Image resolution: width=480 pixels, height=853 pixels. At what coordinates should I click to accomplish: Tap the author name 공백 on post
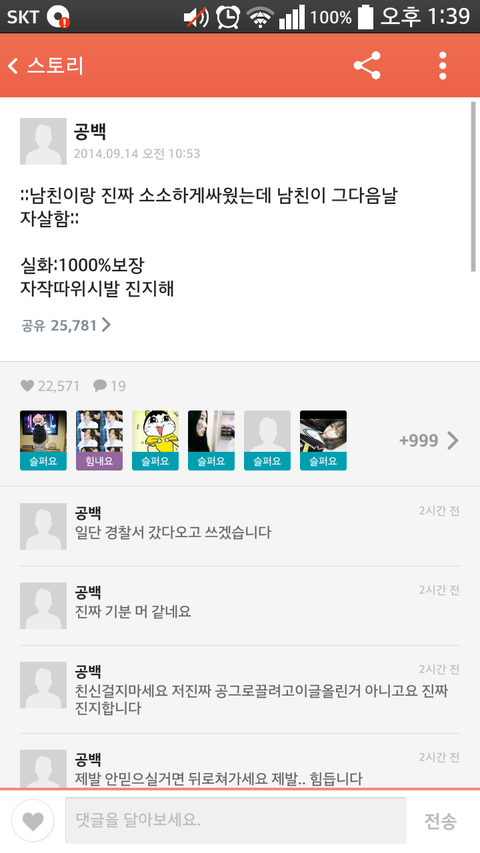coord(90,131)
